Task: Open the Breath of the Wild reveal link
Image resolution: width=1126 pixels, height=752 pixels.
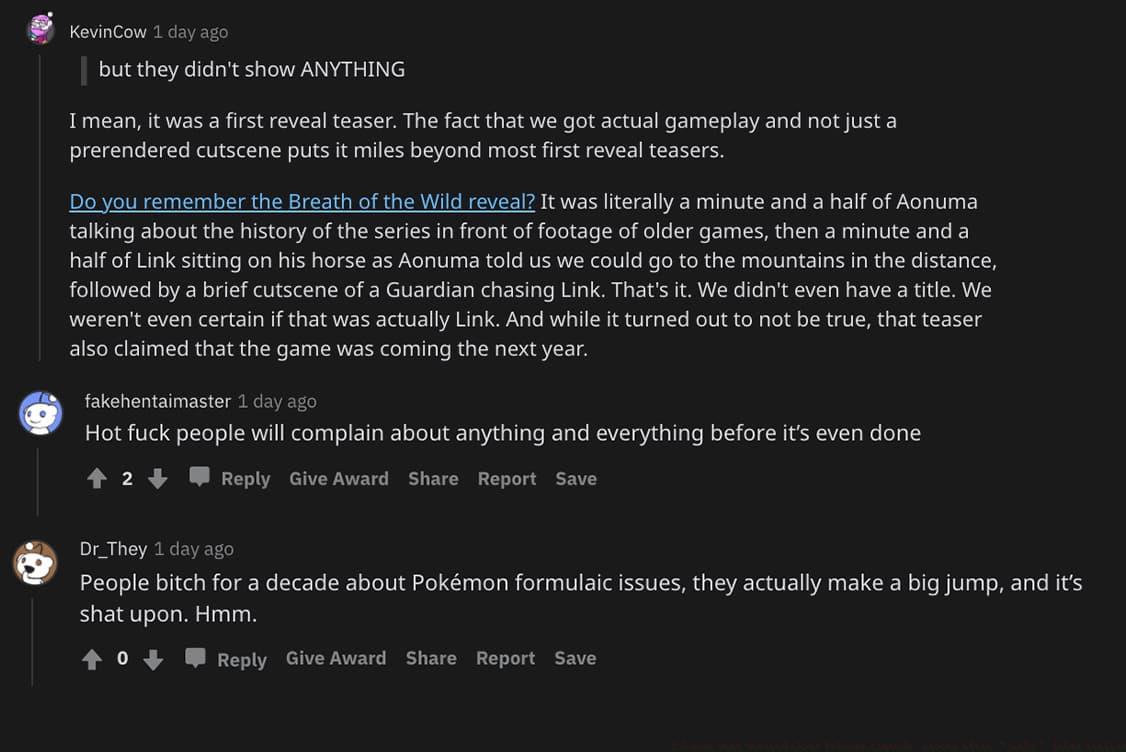Action: pos(302,201)
